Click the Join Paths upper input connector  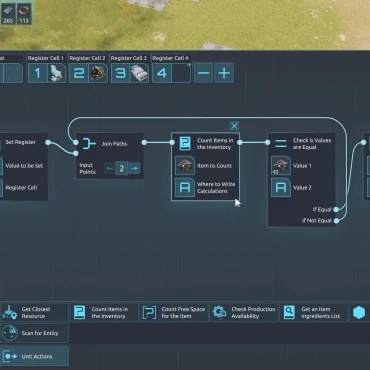pyautogui.click(x=76, y=142)
